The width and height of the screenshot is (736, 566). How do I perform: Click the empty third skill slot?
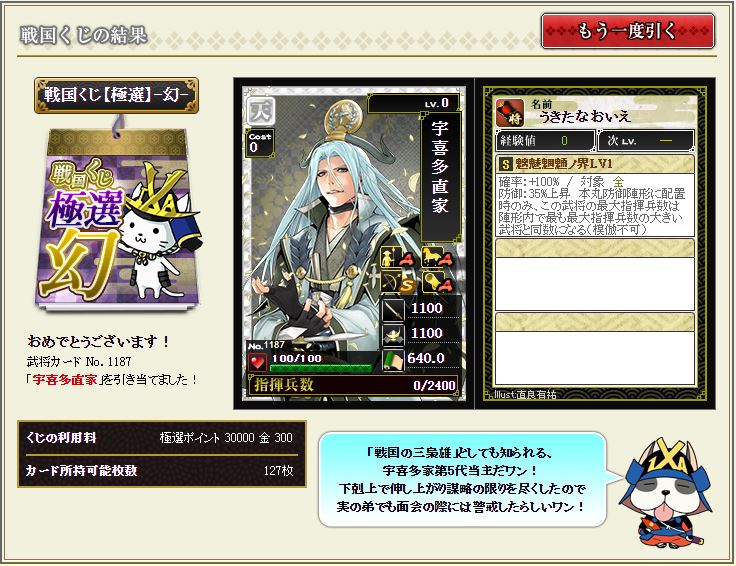click(x=595, y=349)
